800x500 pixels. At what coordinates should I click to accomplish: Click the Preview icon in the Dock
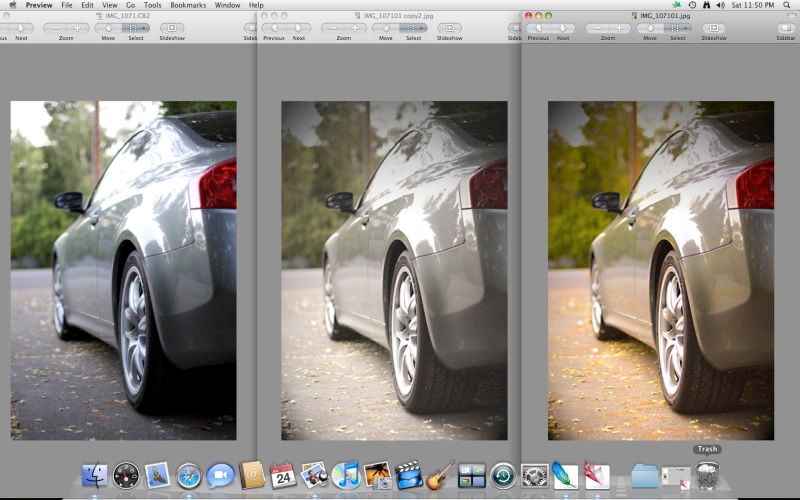coord(314,476)
